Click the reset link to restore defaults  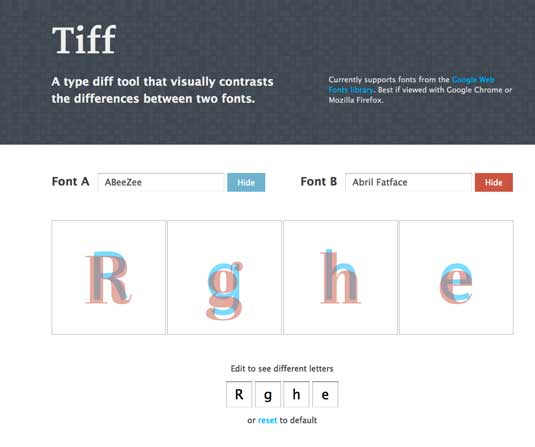pos(267,420)
